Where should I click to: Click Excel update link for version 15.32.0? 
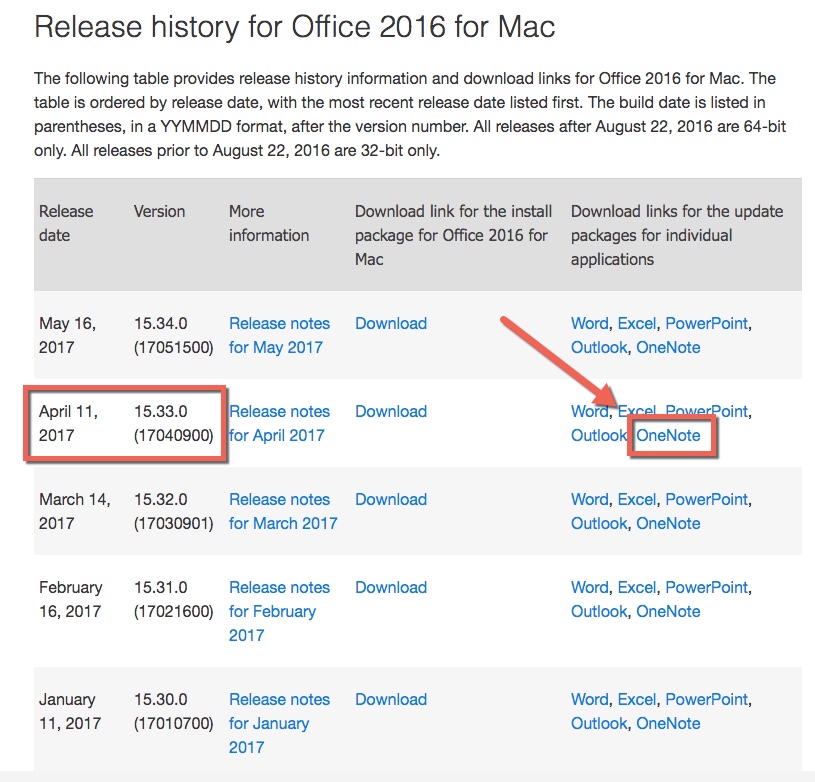pyautogui.click(x=637, y=499)
